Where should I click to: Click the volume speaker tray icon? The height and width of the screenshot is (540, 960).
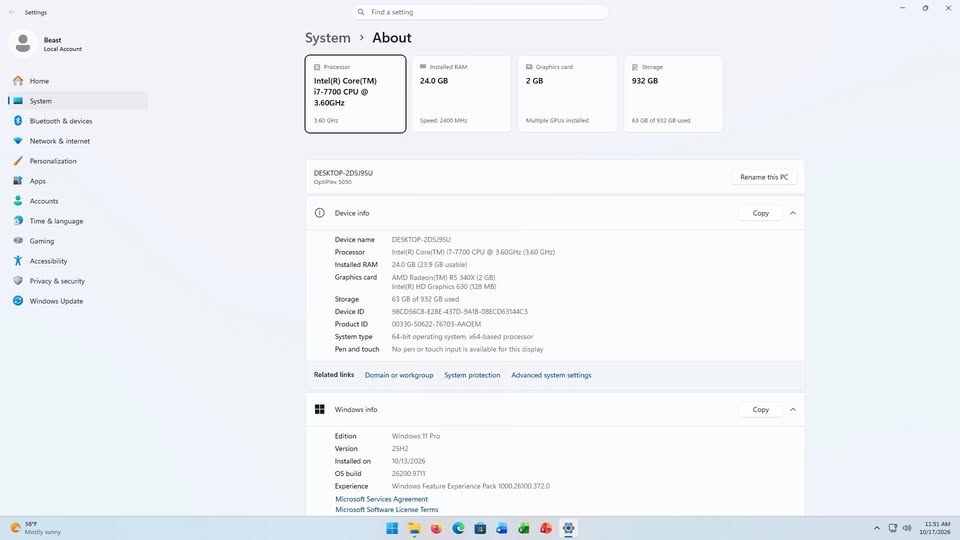[x=907, y=528]
